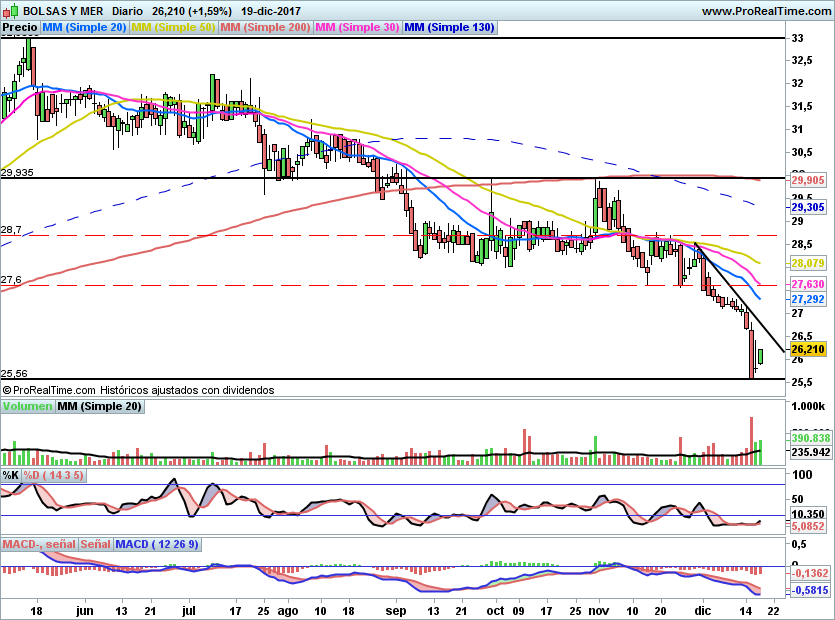Click the Señal label in MACD panel
Viewport: 835px width, 620px height.
(x=96, y=544)
